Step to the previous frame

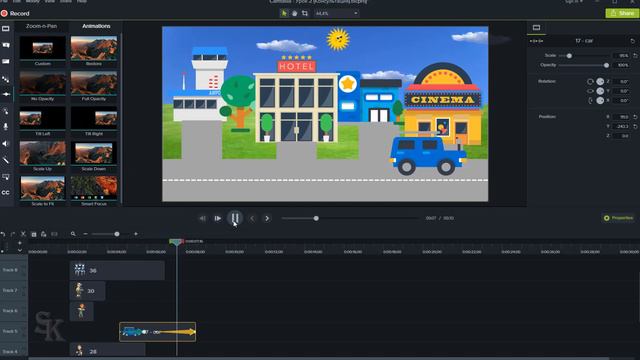pos(202,218)
